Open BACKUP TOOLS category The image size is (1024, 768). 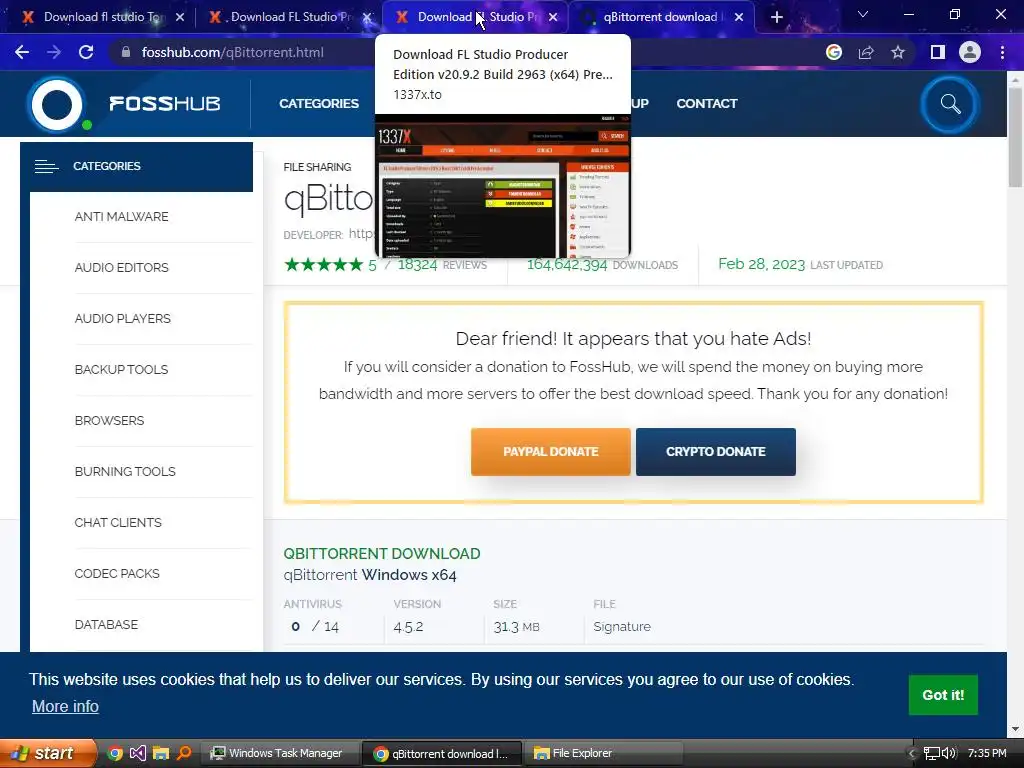pos(121,370)
